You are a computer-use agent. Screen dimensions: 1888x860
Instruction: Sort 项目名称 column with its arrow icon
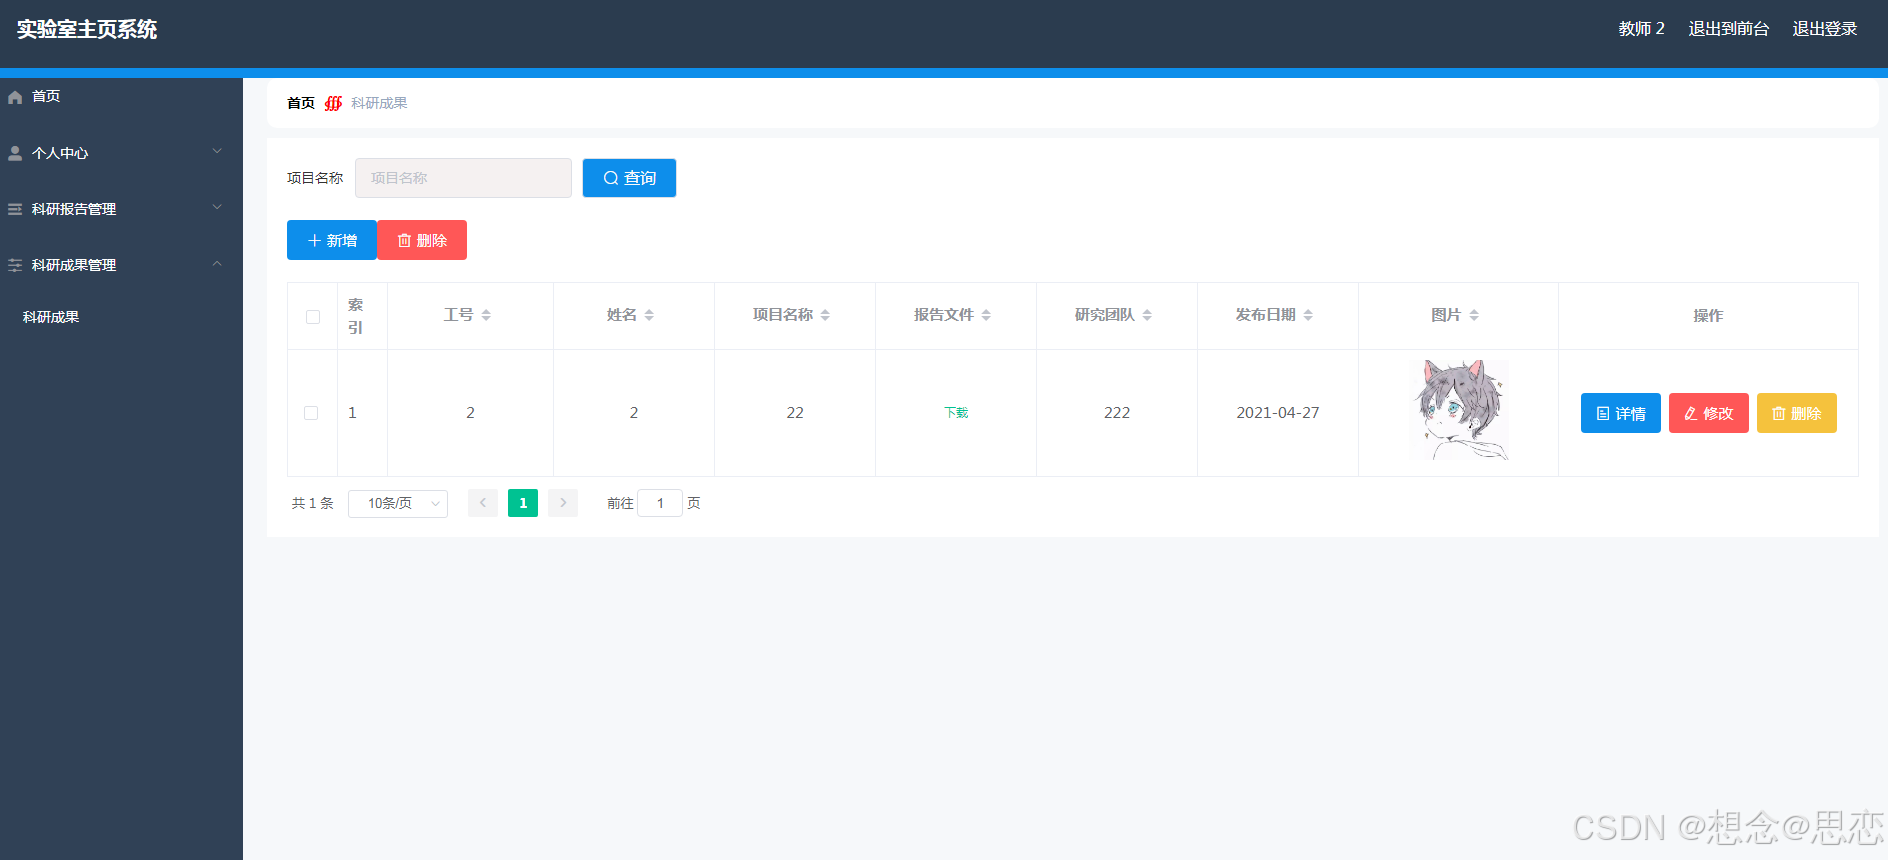825,315
